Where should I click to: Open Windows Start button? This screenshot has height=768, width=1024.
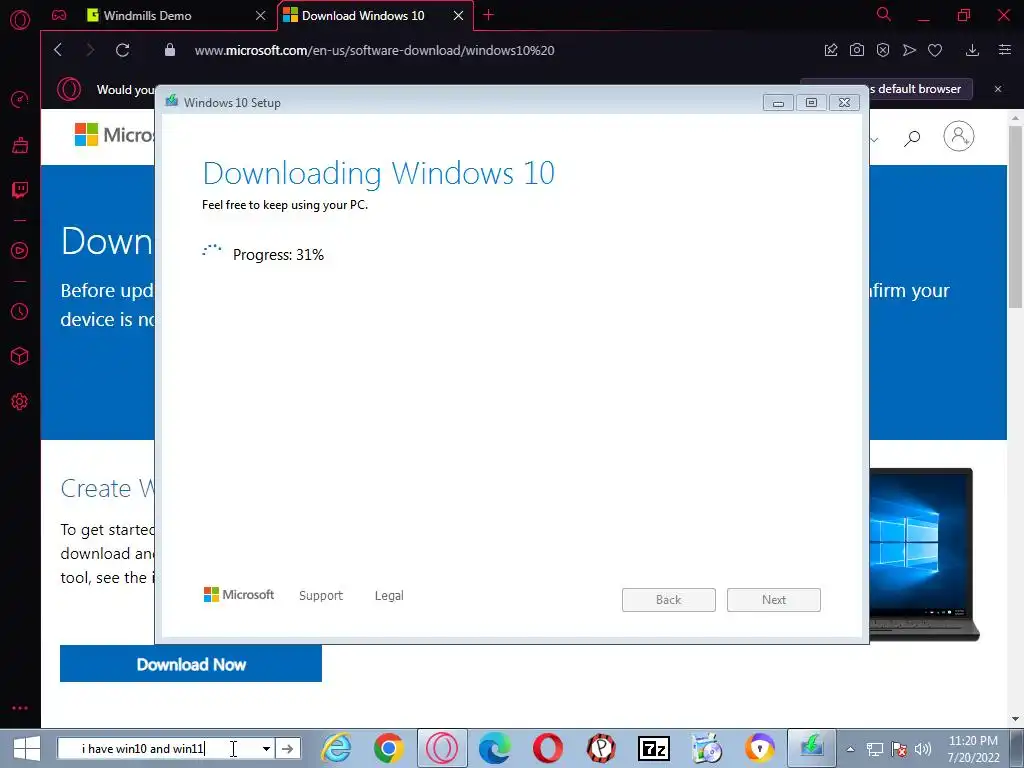[27, 748]
